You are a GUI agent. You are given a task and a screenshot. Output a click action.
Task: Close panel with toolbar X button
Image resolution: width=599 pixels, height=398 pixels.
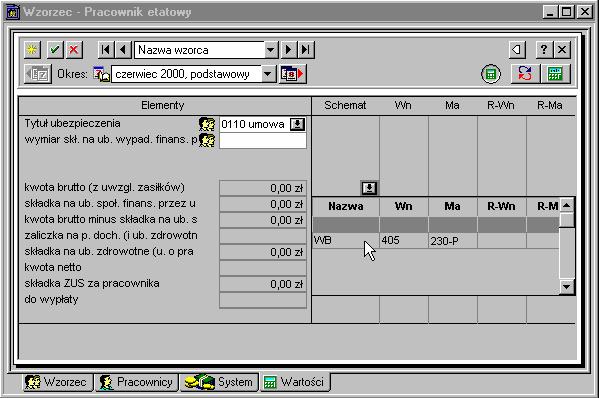pos(562,50)
